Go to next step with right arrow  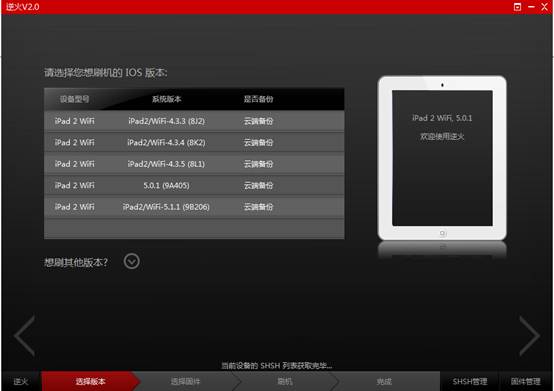tap(530, 336)
